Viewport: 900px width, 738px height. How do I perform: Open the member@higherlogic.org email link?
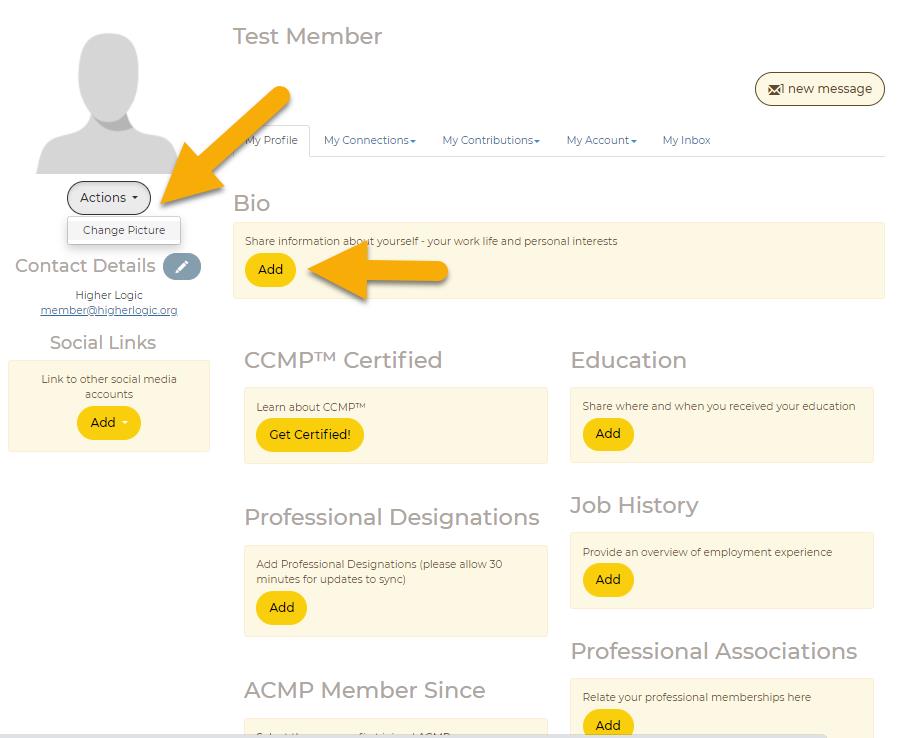coord(108,310)
